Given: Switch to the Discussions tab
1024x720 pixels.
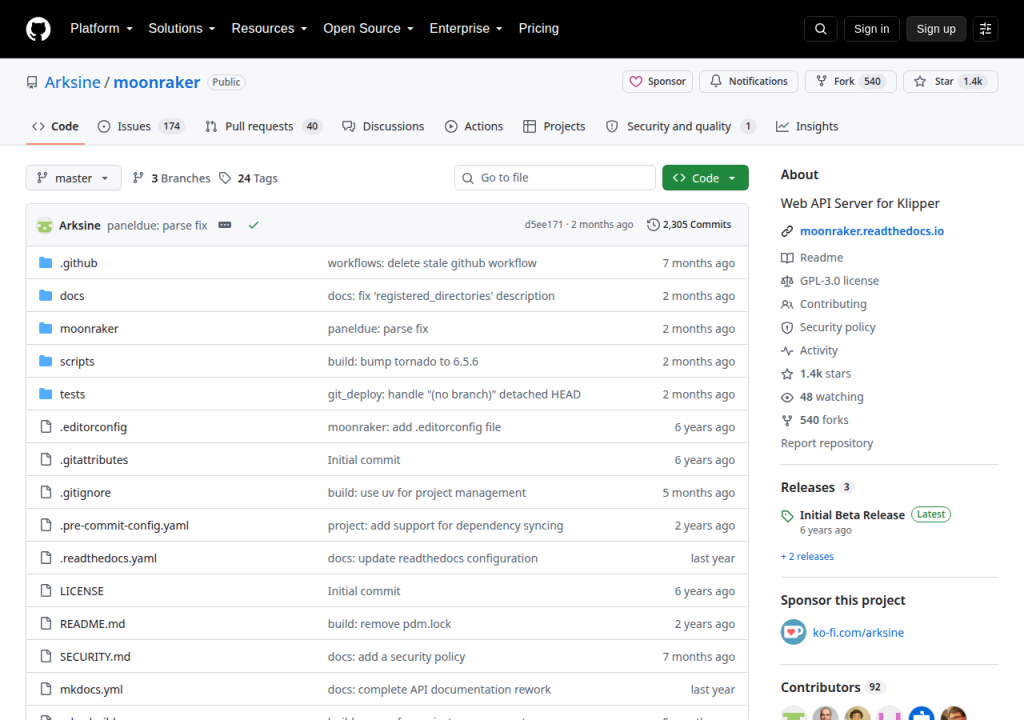Looking at the screenshot, I should (x=383, y=126).
